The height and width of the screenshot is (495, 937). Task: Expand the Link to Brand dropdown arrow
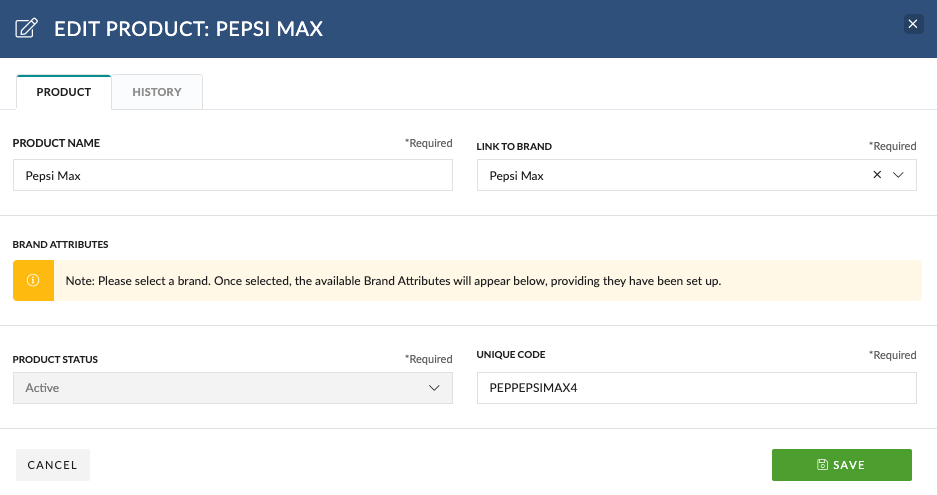pos(898,175)
